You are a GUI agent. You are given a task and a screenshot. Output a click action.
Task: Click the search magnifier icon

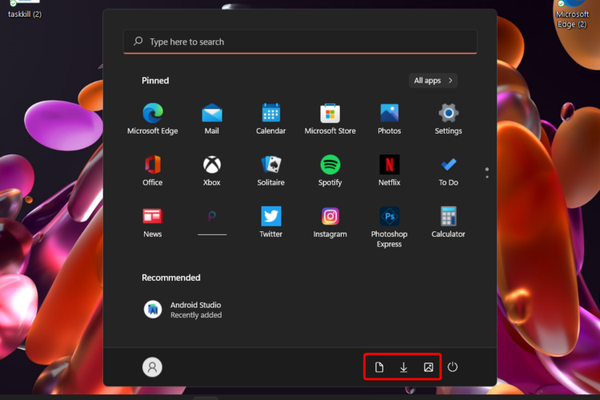click(138, 41)
